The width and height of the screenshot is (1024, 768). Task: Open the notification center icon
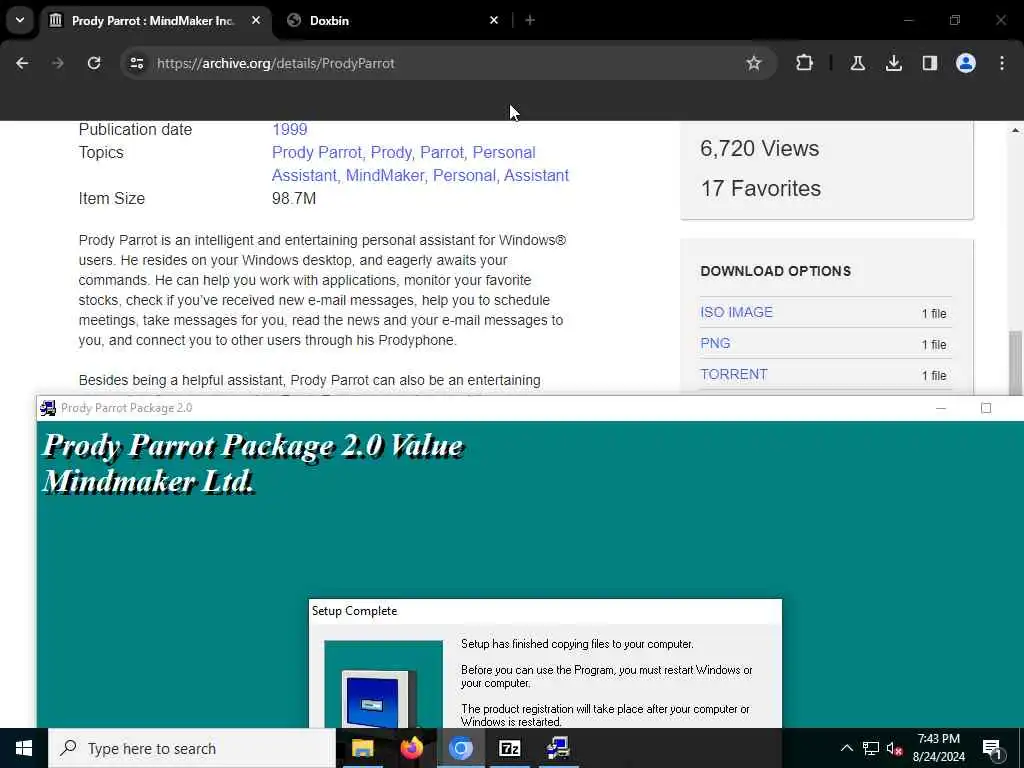(x=992, y=748)
